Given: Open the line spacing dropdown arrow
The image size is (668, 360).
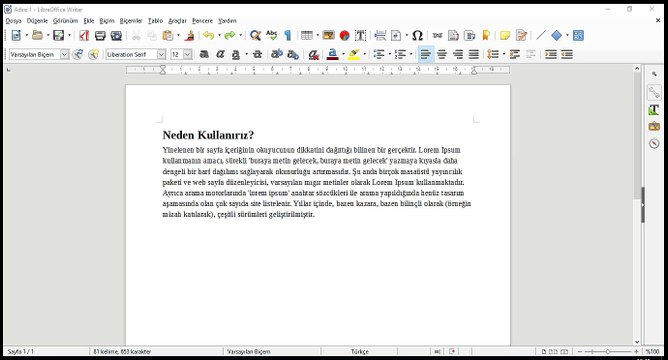Looking at the screenshot, I should (x=504, y=55).
